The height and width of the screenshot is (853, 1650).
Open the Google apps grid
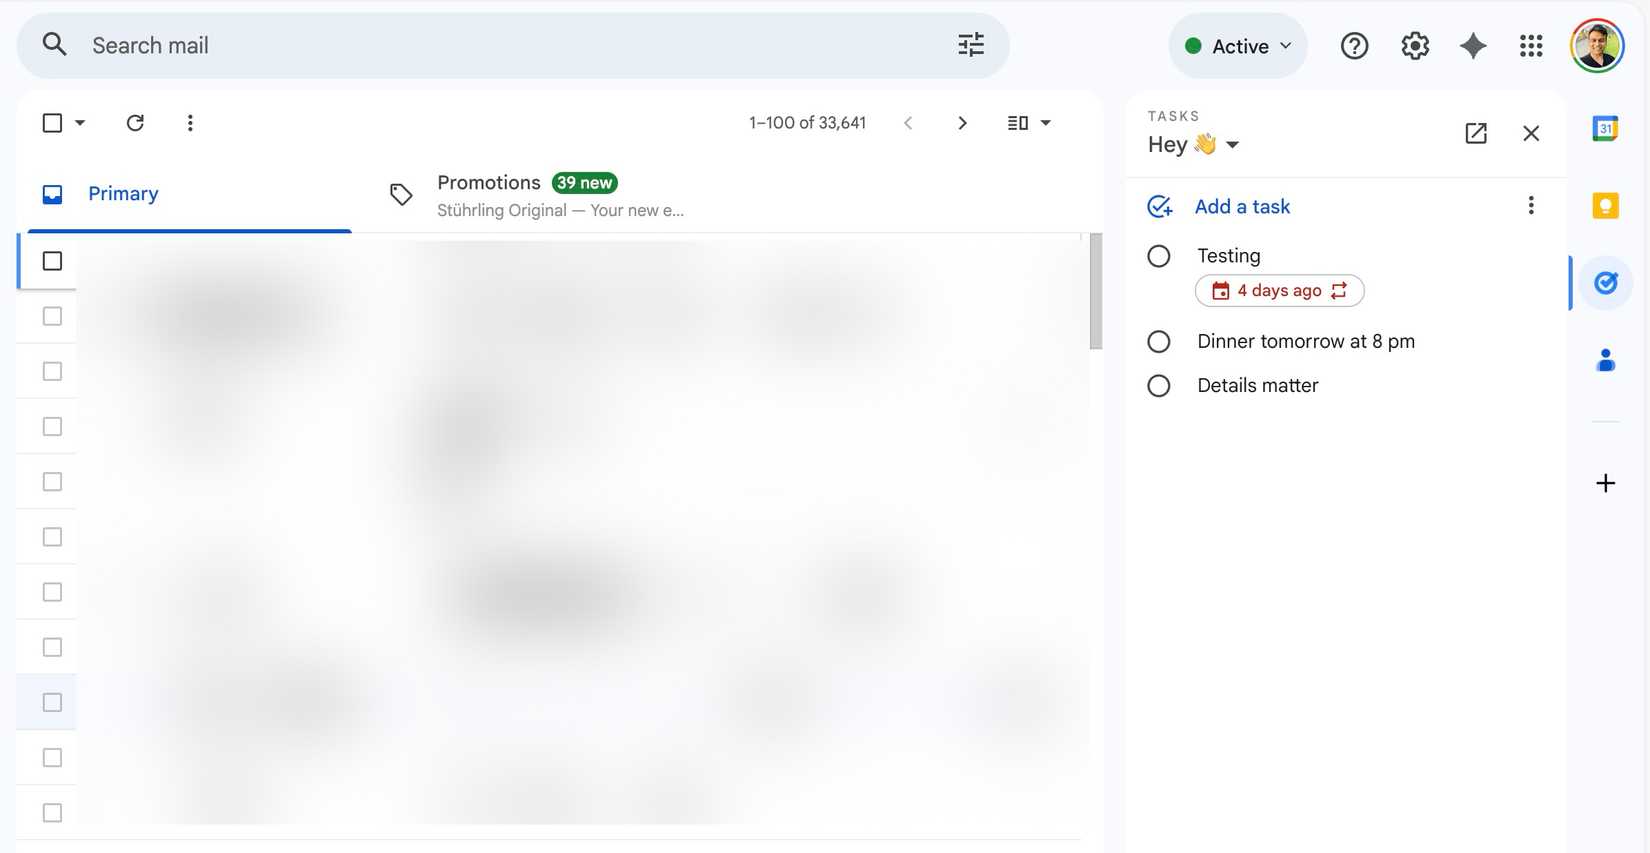coord(1531,46)
